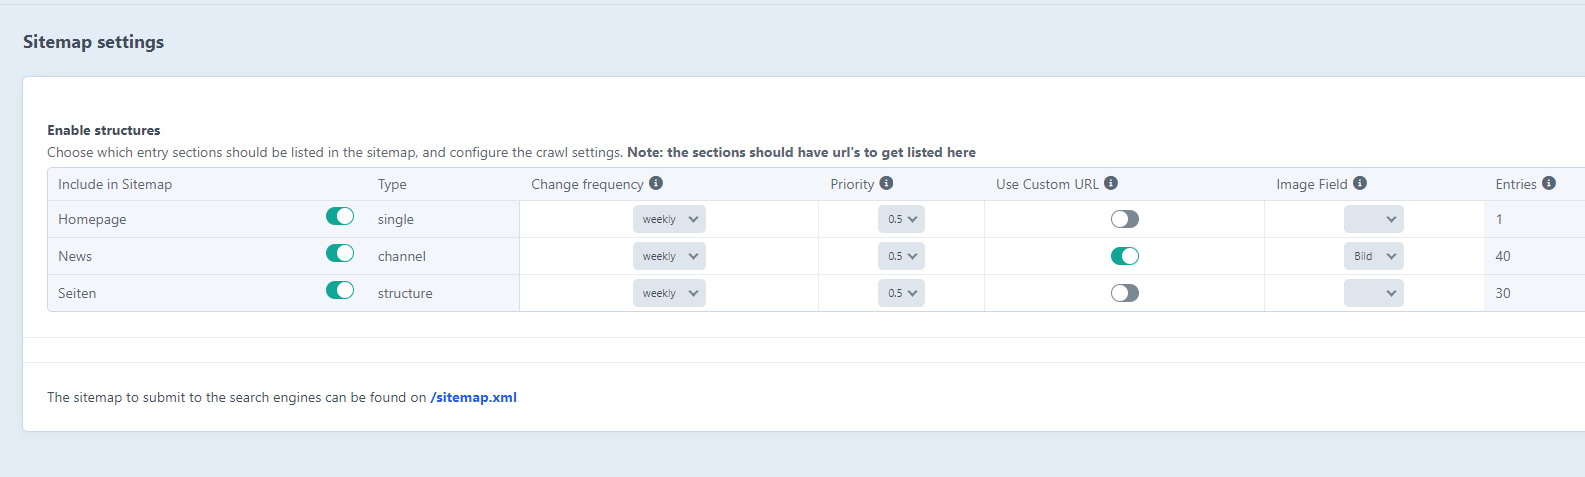Click info icon next to Use Custom URL
This screenshot has width=1585, height=477.
coord(1111,183)
